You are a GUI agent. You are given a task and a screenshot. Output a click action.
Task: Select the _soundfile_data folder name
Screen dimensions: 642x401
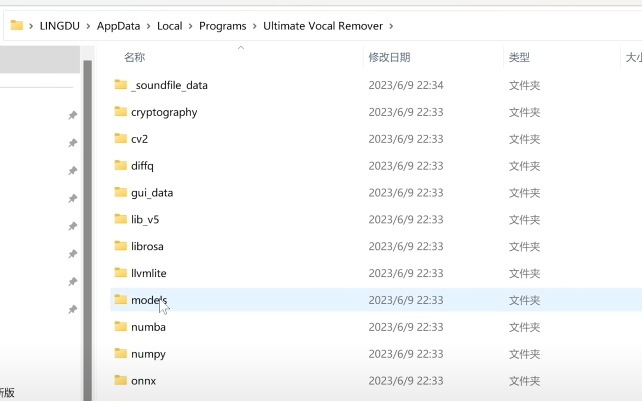point(170,85)
